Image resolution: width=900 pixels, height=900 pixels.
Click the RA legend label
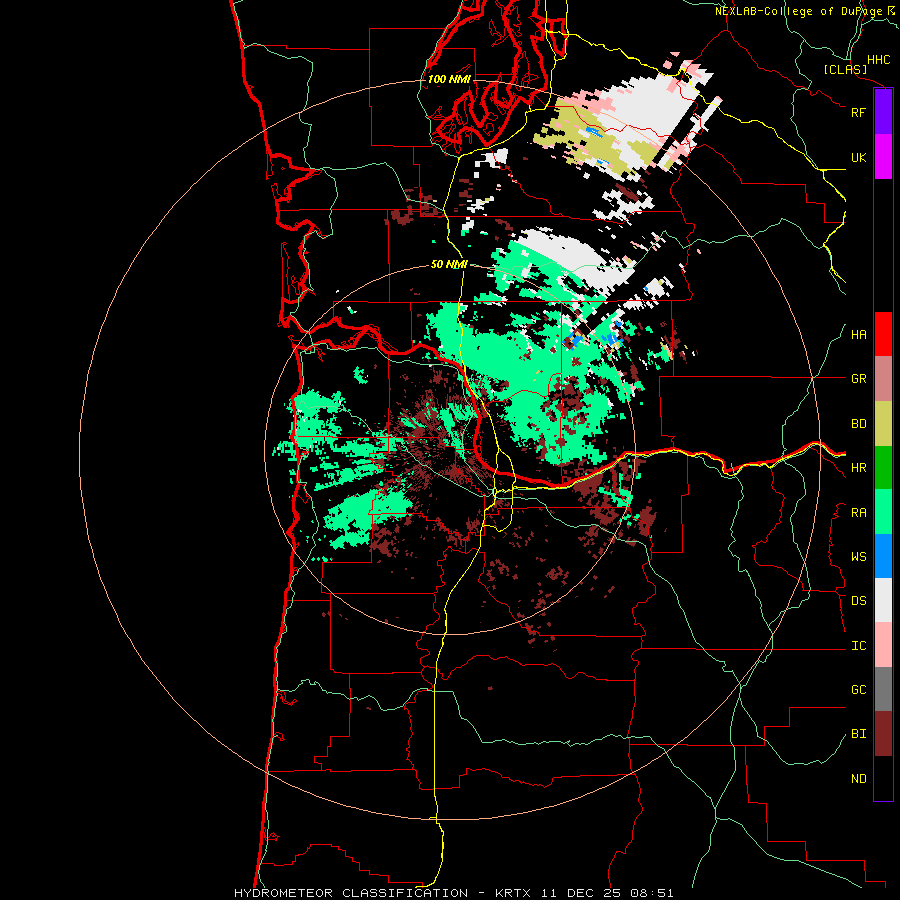858,513
